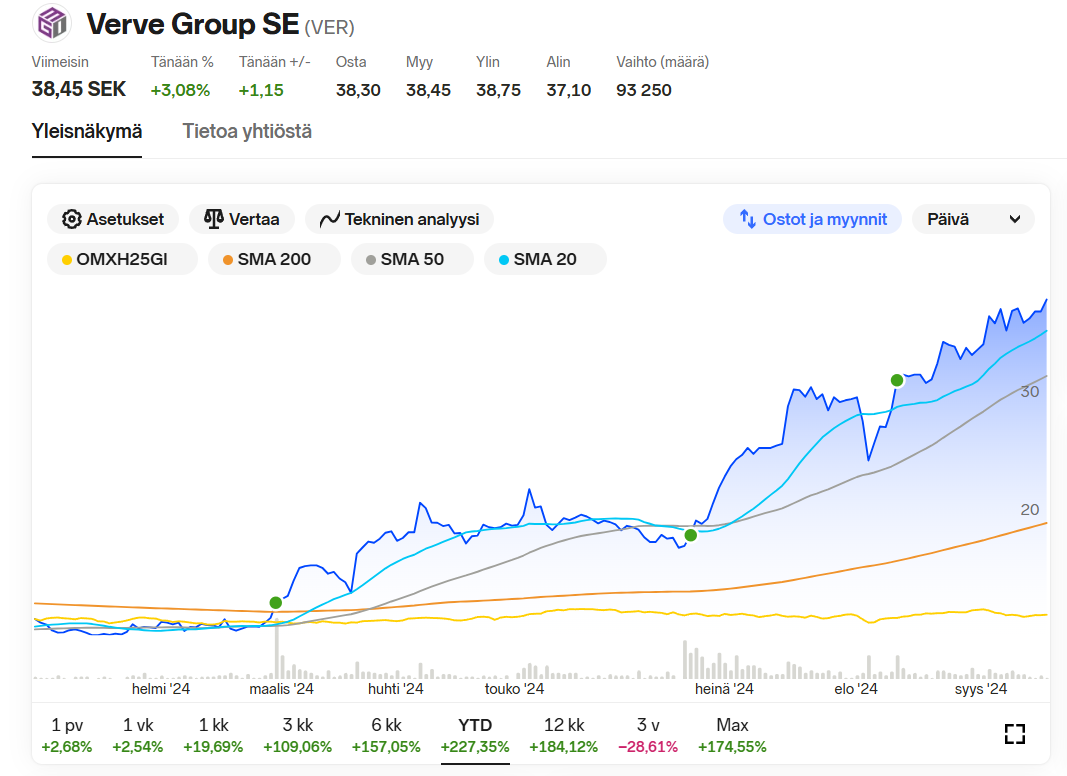Toggle Ostot ja myynnit markers
1067x776 pixels.
click(x=812, y=219)
